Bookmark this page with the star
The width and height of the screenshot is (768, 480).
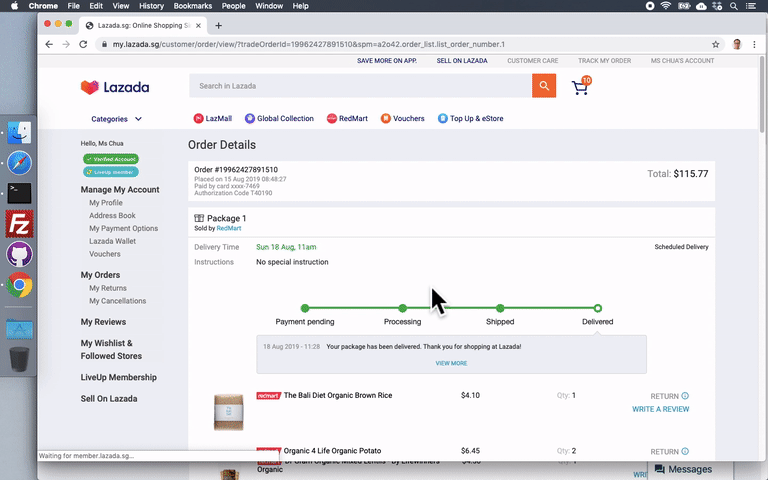click(716, 44)
